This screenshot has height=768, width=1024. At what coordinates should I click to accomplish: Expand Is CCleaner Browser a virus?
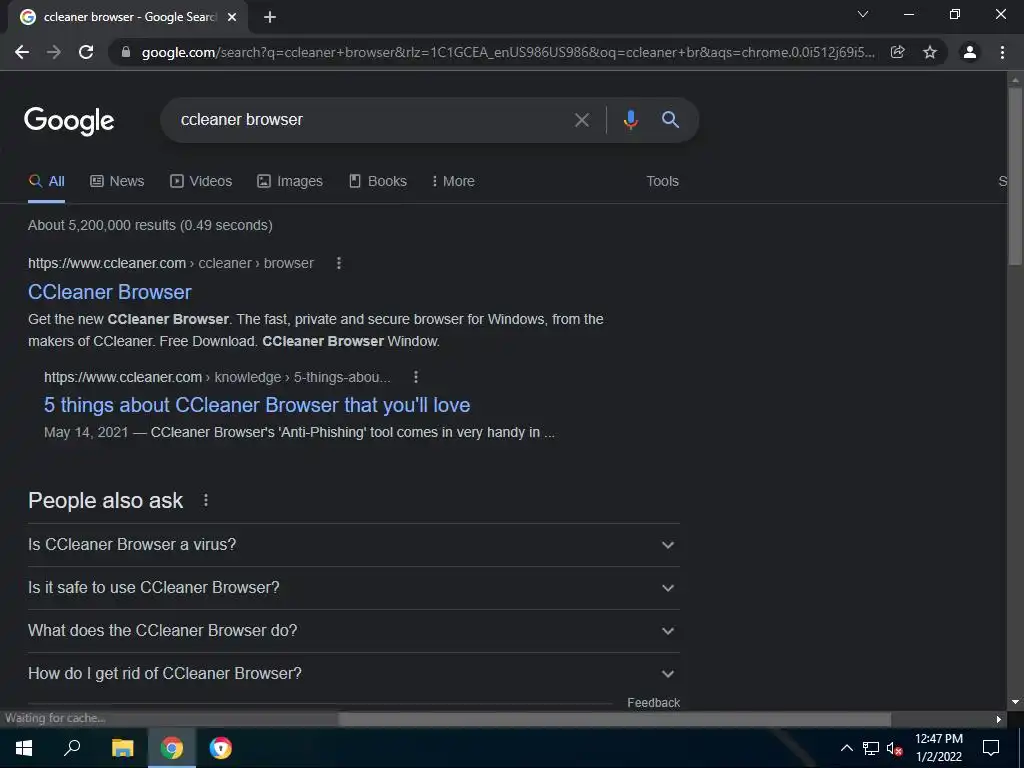click(353, 545)
